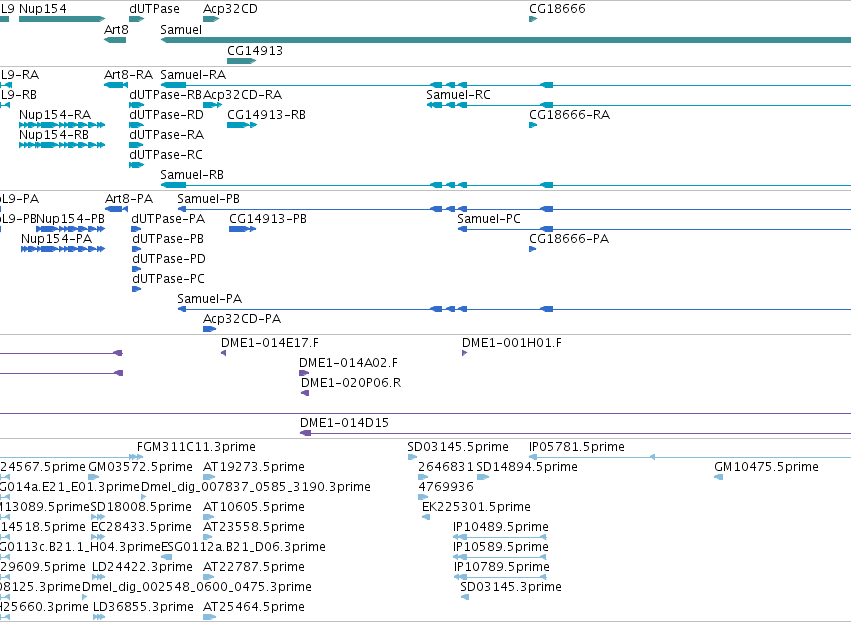Select the FGM311C11.3prime EST label
The image size is (851, 622).
tap(196, 447)
